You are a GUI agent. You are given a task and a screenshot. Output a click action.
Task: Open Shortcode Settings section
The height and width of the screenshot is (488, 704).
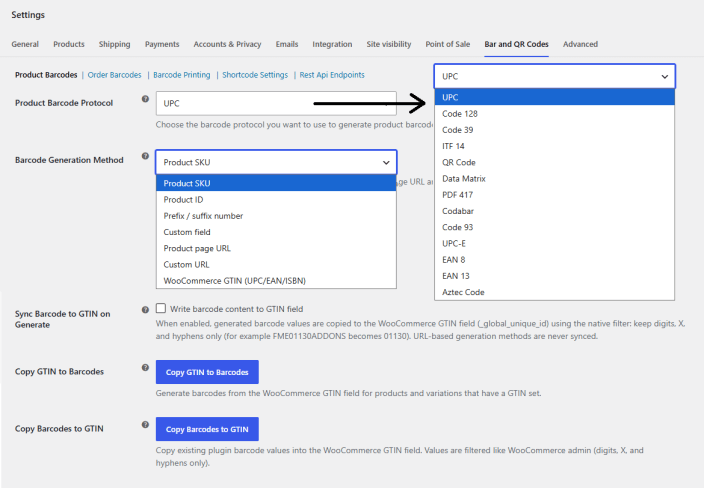point(255,75)
